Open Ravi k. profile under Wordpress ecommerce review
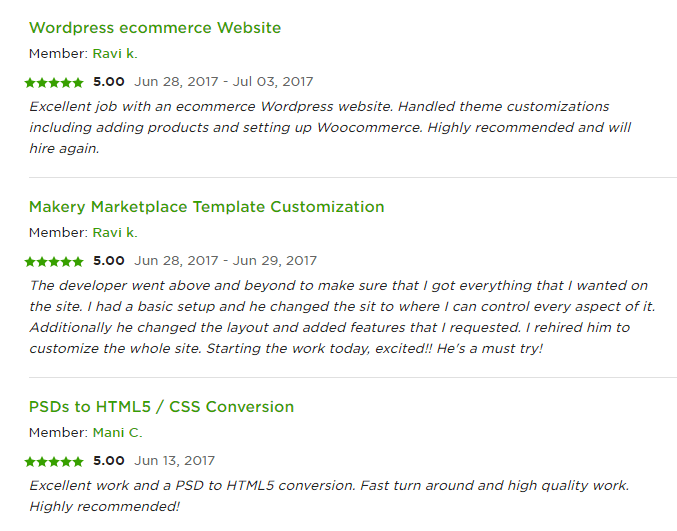 pos(115,54)
